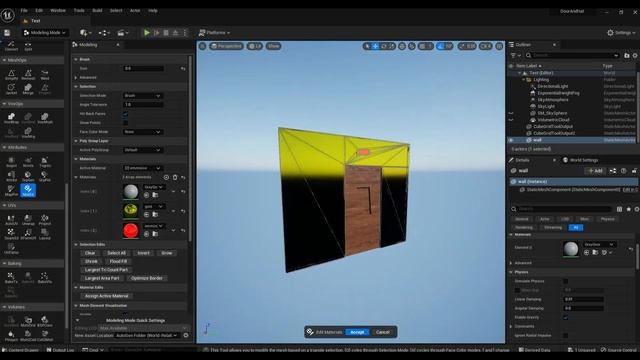
Task: Open New Asset Location settings gear
Action: 186,335
